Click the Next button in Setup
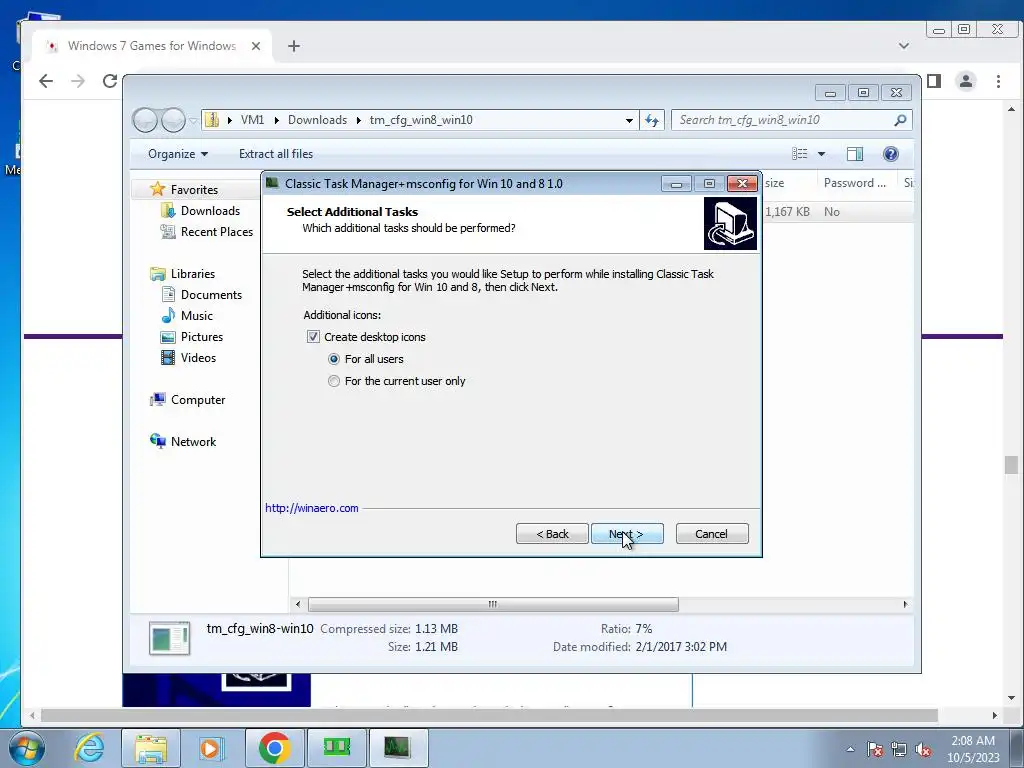The height and width of the screenshot is (768, 1024). point(627,534)
